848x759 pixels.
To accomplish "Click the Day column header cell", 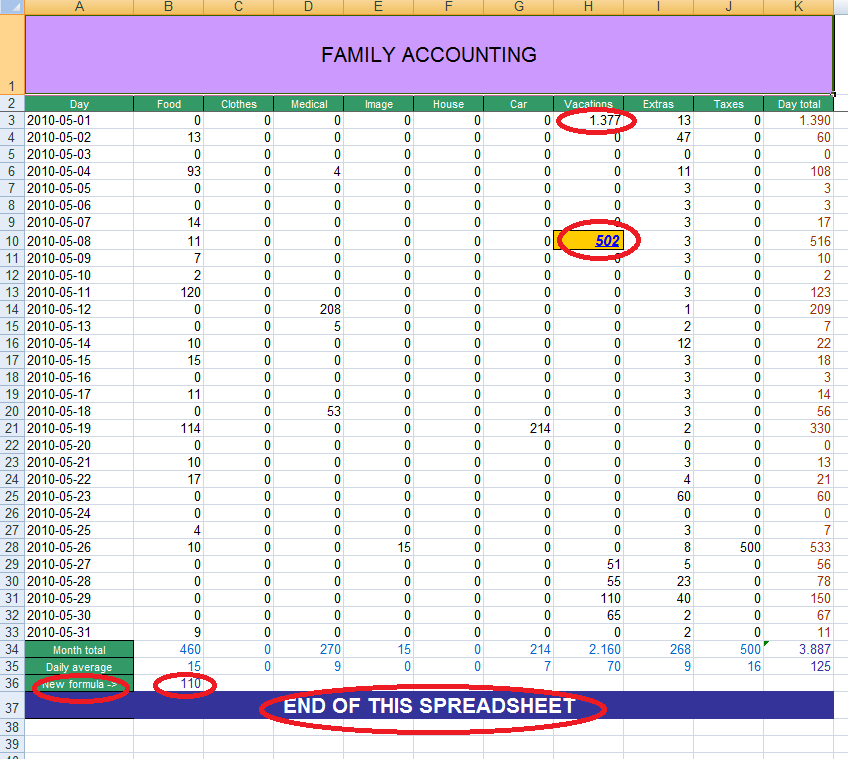I will (x=79, y=104).
